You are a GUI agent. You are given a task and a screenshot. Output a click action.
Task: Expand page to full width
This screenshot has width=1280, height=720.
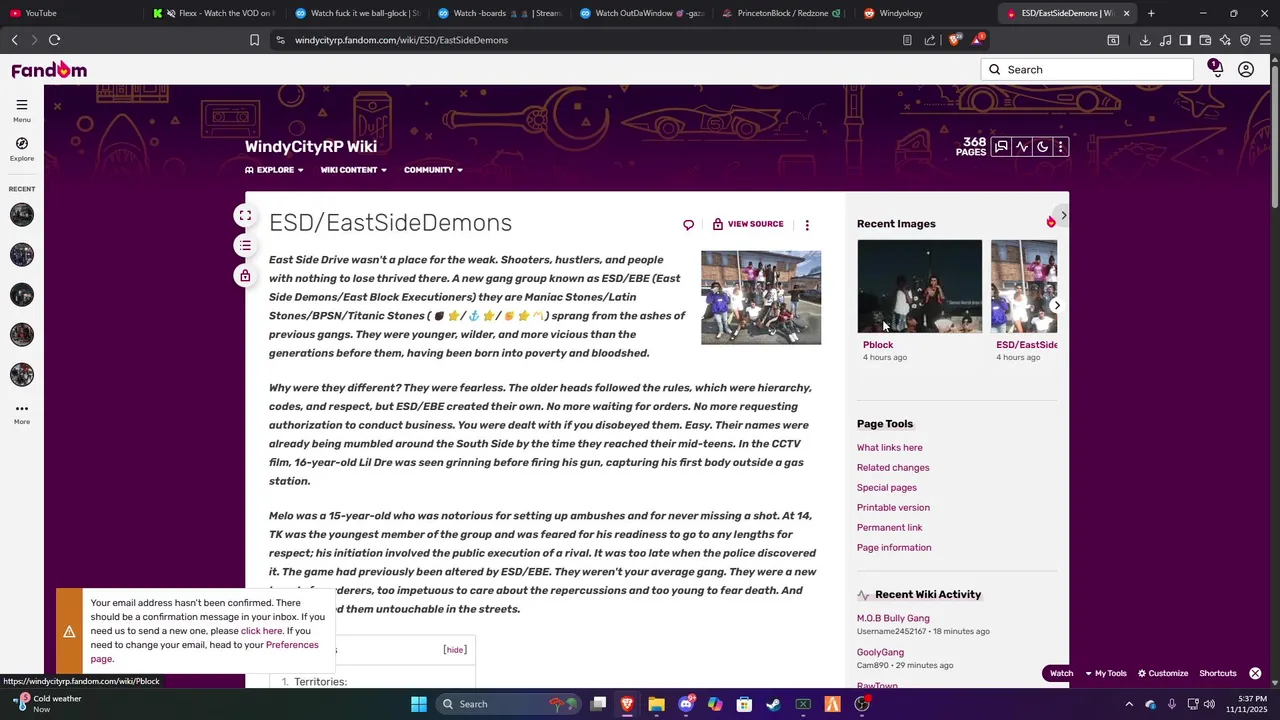tap(245, 216)
